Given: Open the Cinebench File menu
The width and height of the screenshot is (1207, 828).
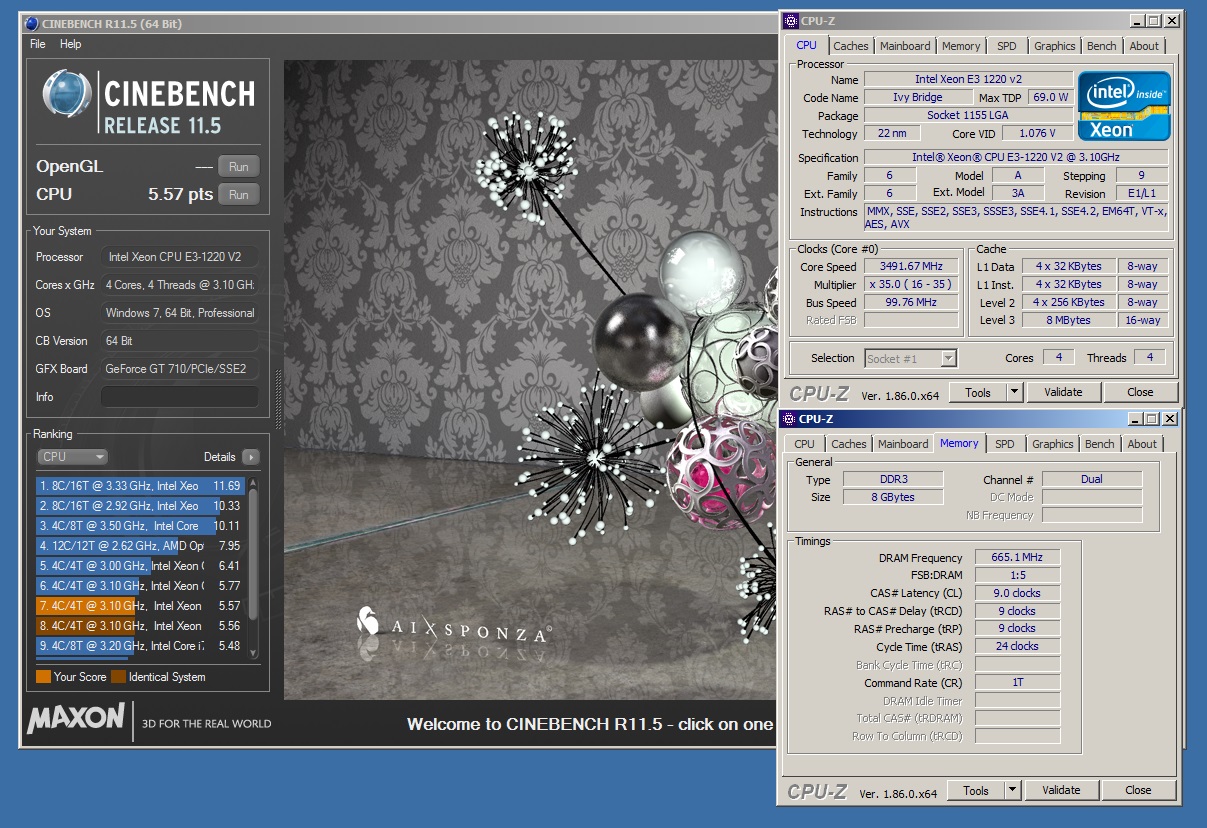Looking at the screenshot, I should click(x=38, y=44).
